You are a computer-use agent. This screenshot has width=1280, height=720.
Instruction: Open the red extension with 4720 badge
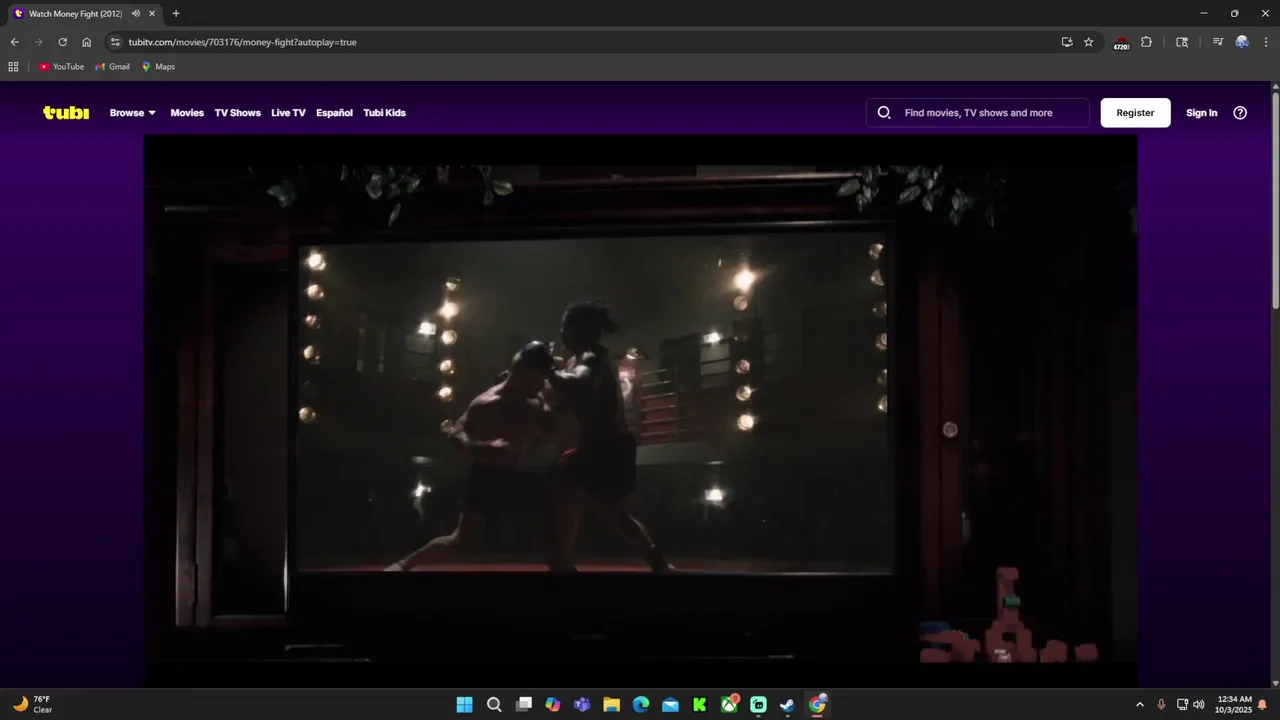(x=1121, y=43)
